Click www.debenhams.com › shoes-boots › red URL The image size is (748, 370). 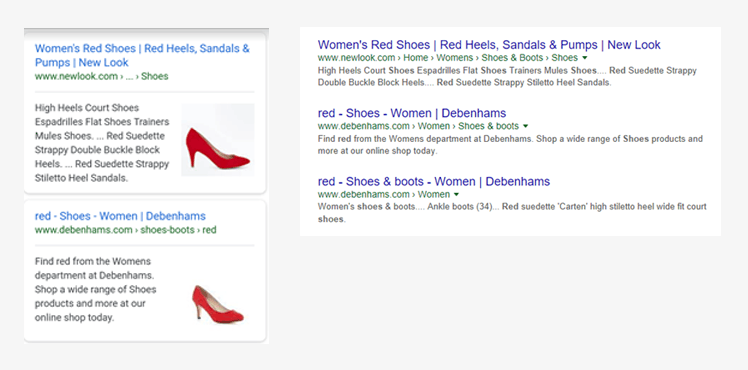pos(125,230)
